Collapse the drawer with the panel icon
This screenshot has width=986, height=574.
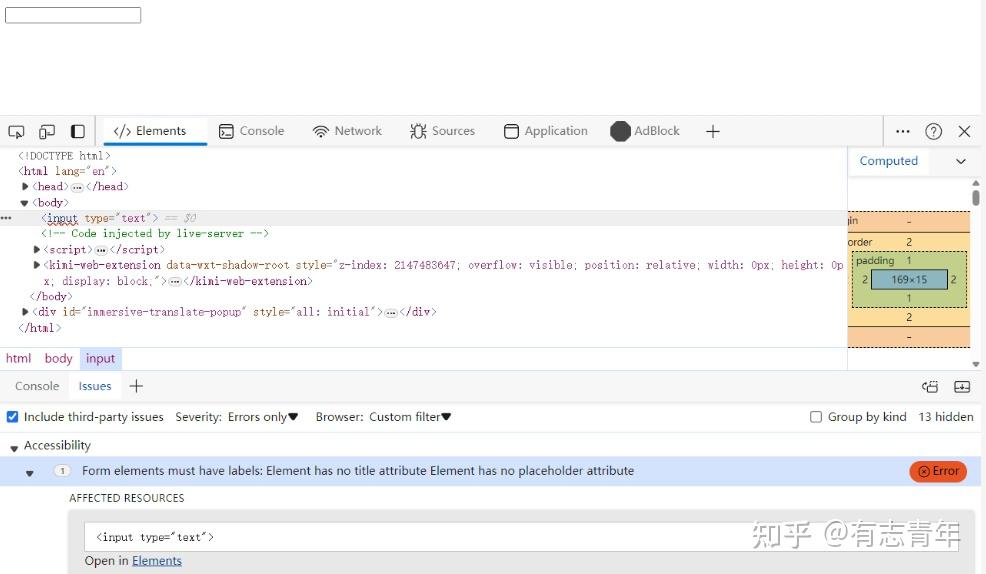click(x=962, y=387)
